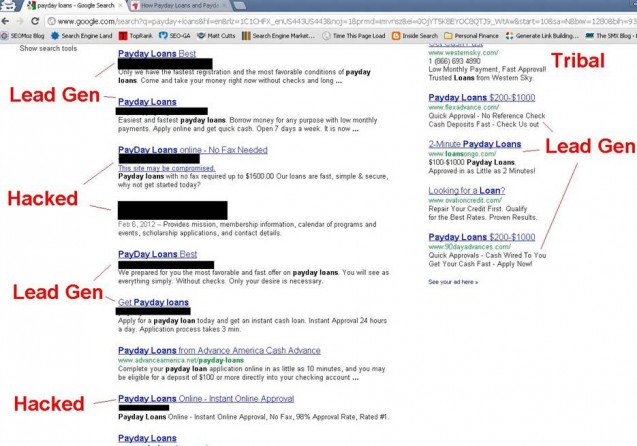Open the Matt Cutts bookmark
The height and width of the screenshot is (446, 637).
(x=216, y=36)
